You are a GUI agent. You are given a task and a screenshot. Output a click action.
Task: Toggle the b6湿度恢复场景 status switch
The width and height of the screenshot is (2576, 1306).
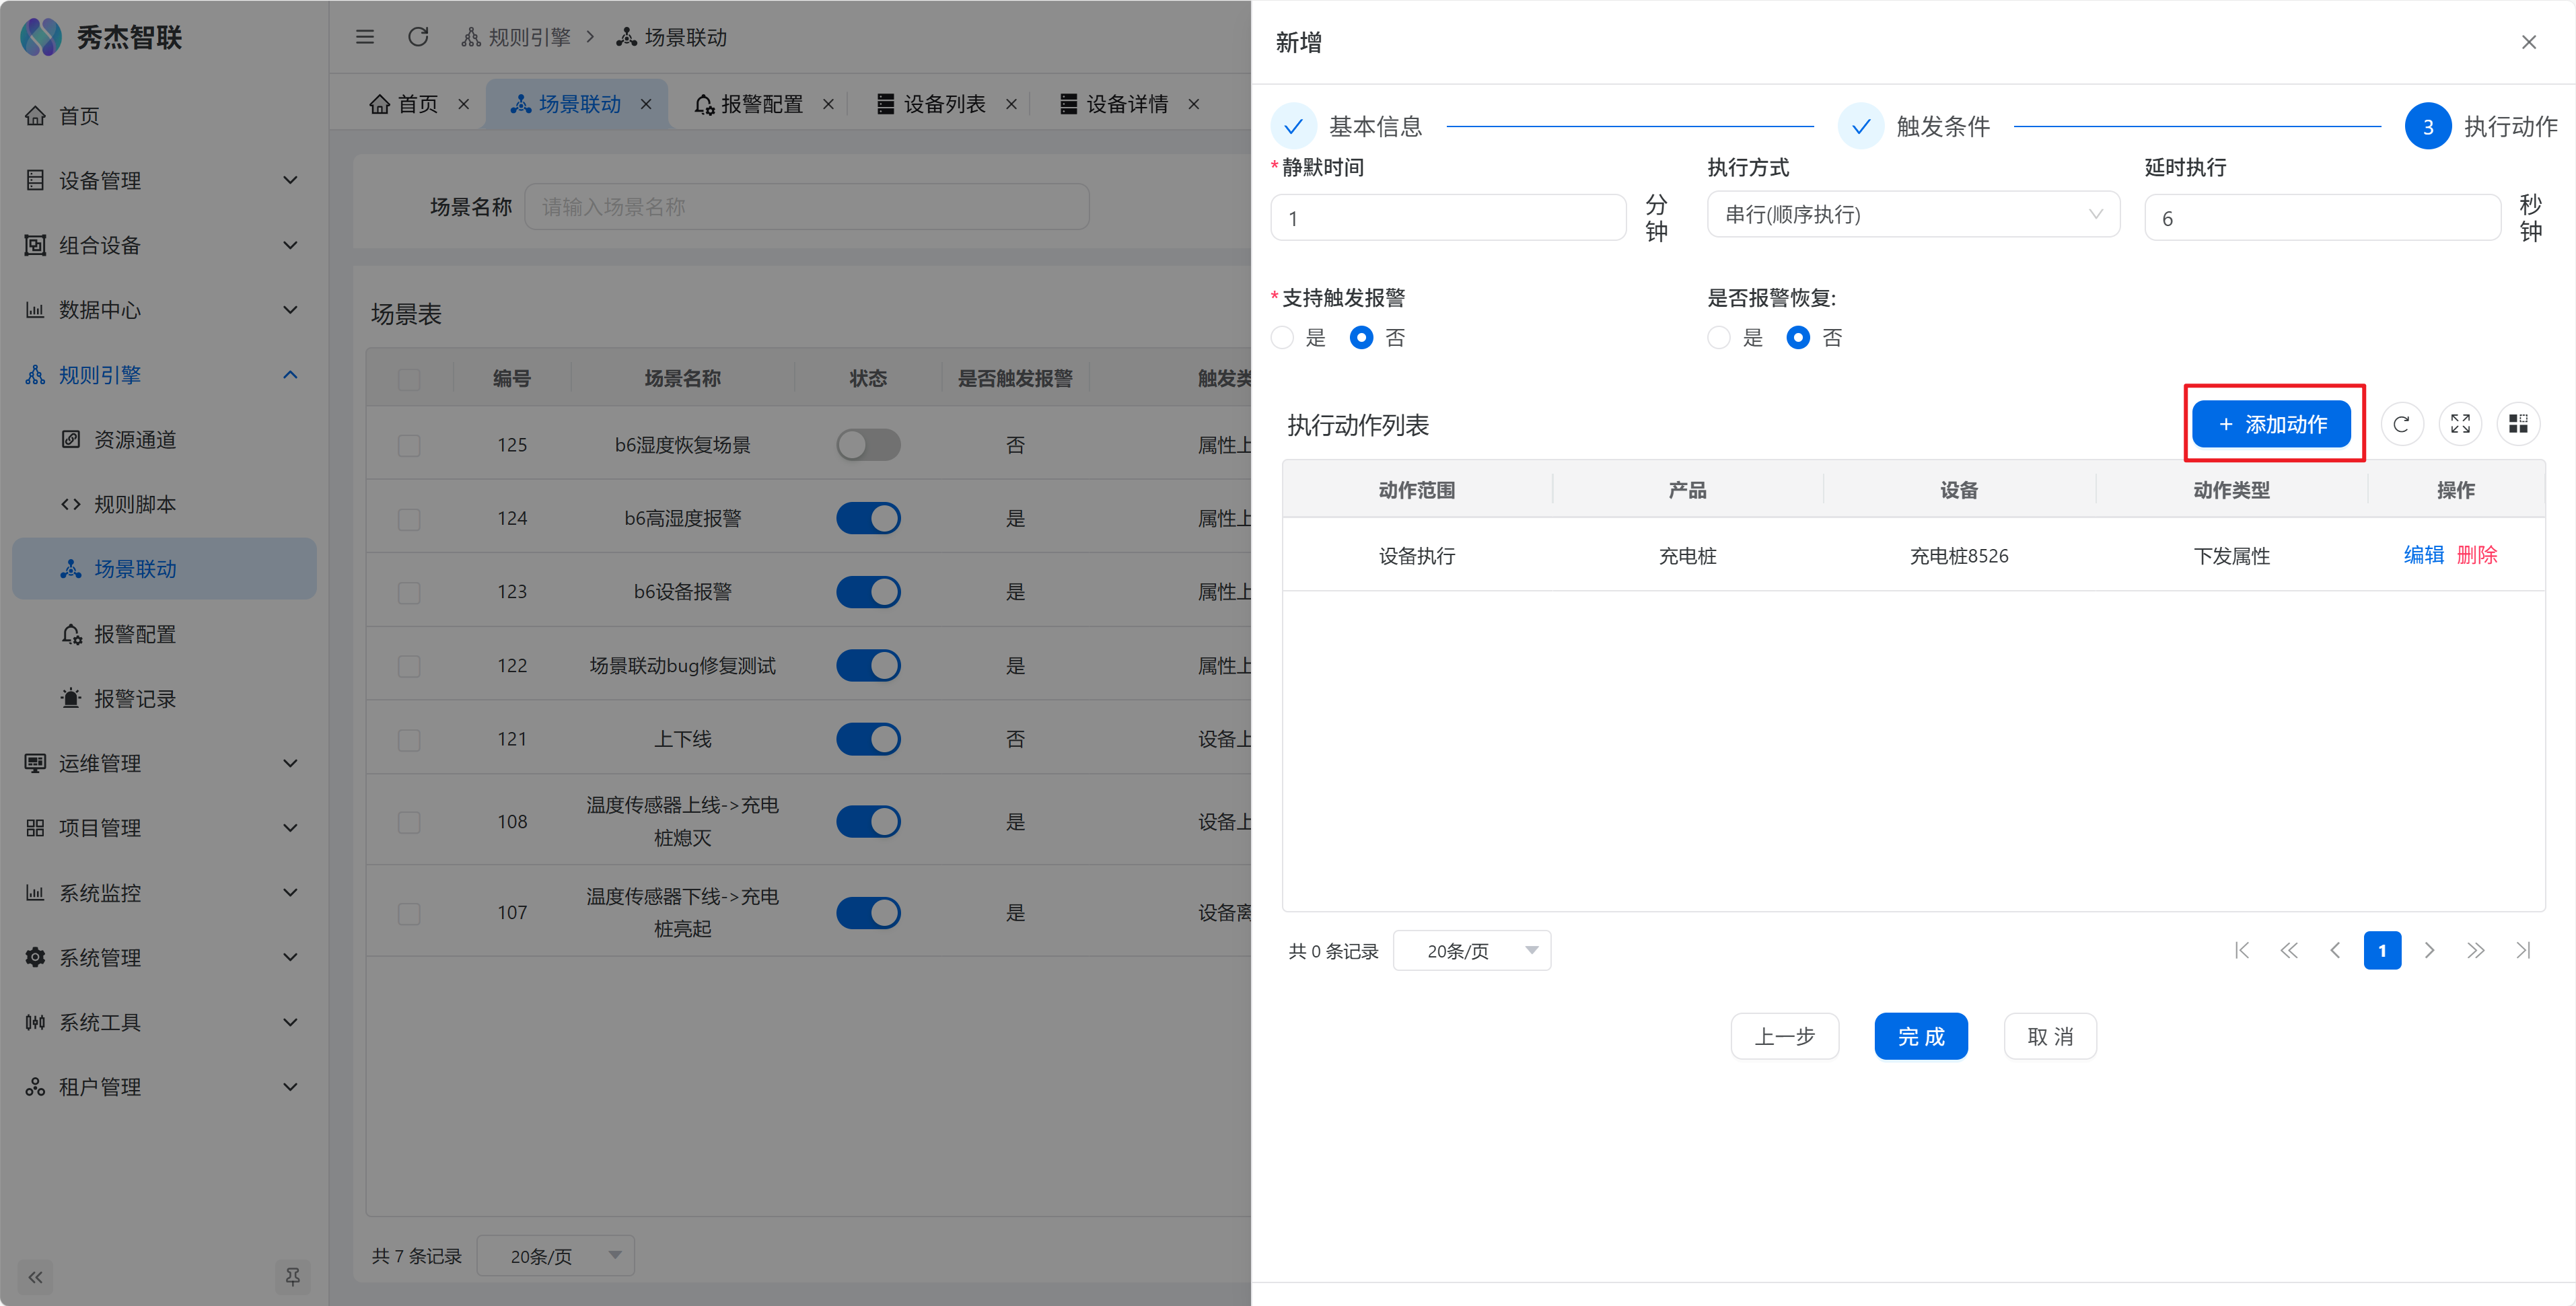tap(868, 445)
